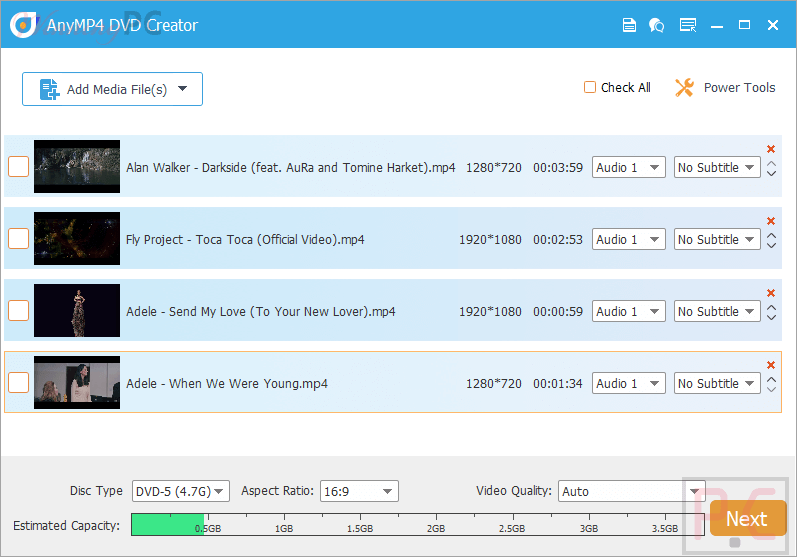Viewport: 797px width, 557px height.
Task: Click filename Fly Project - Toca Toca (Official Video).mp4
Action: (x=245, y=239)
